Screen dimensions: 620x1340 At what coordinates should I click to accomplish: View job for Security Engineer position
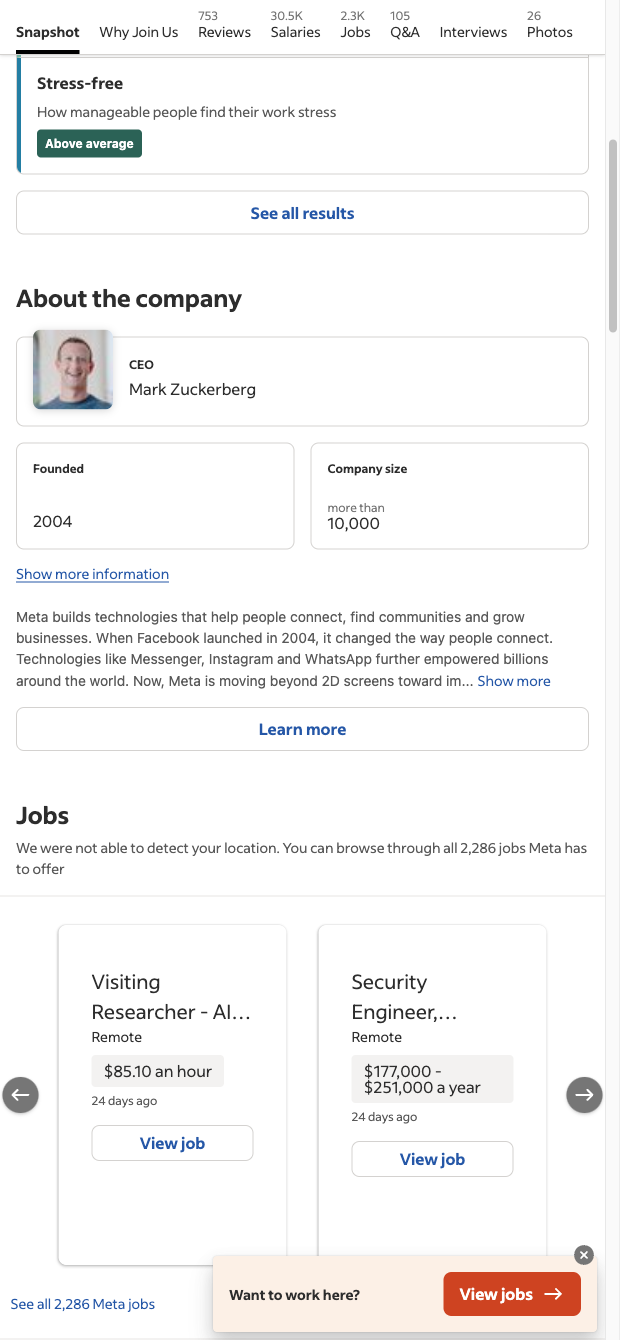432,1159
